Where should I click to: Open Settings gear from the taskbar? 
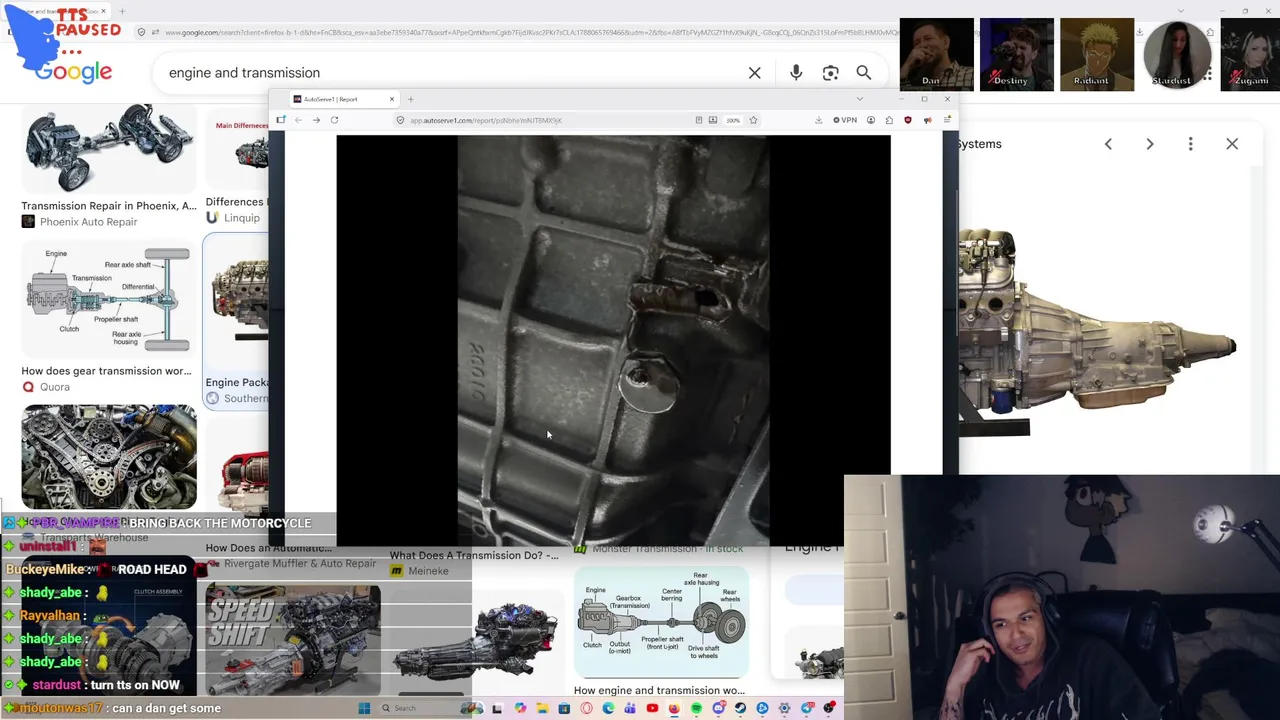(784, 709)
